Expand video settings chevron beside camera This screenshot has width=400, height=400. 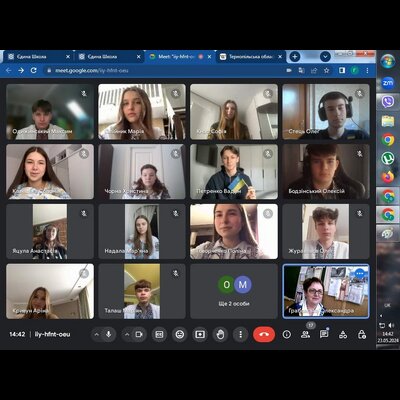coord(127,334)
